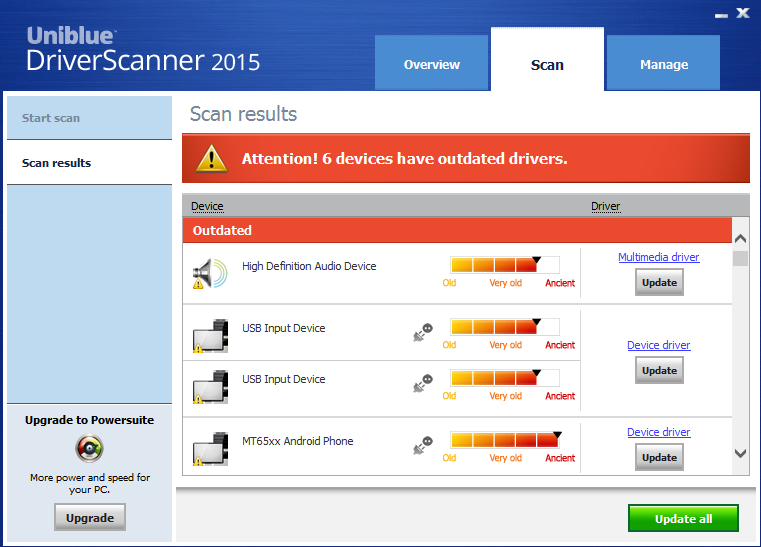The image size is (761, 547).
Task: Minimize the DriverScanner window
Action: [721, 15]
